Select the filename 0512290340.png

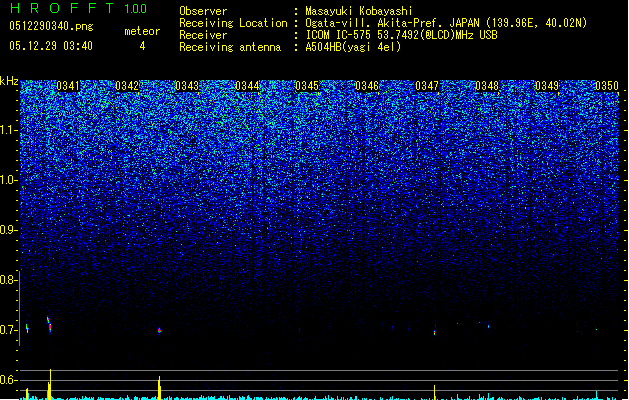tap(51, 26)
